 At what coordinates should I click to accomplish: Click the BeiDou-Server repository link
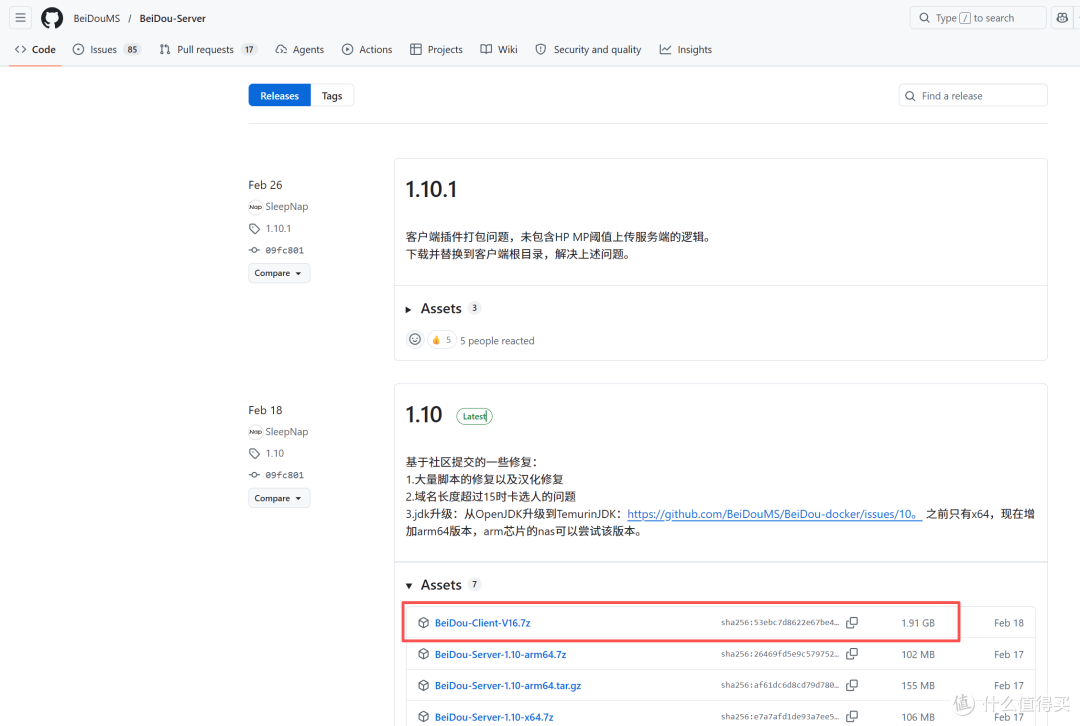click(x=172, y=19)
